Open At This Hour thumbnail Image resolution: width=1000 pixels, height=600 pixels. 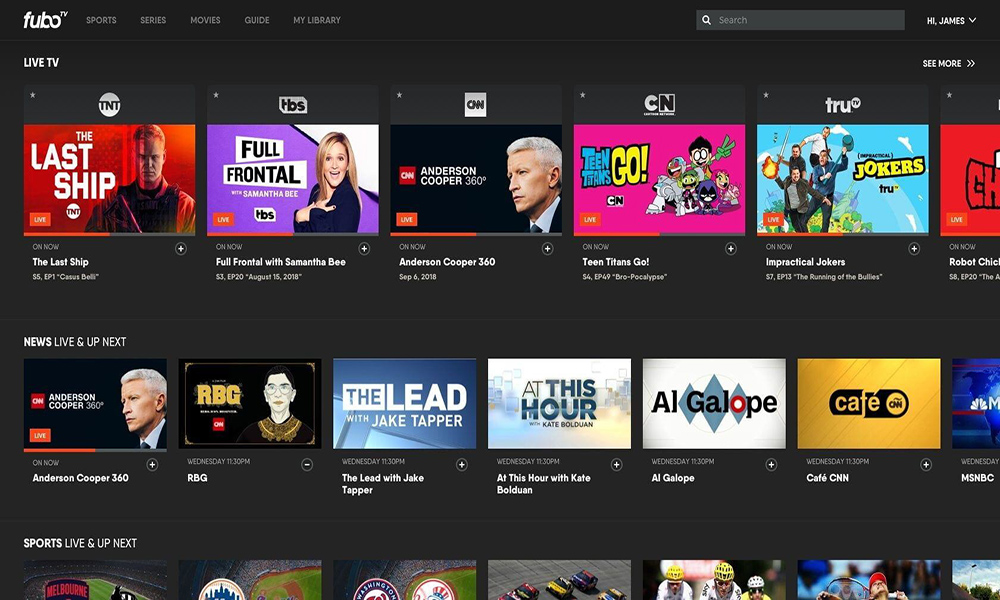click(x=559, y=404)
